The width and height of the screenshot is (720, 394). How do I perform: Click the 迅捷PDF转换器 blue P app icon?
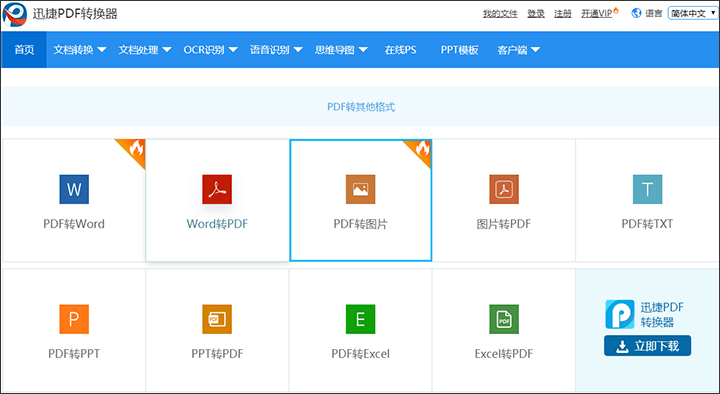coord(620,314)
